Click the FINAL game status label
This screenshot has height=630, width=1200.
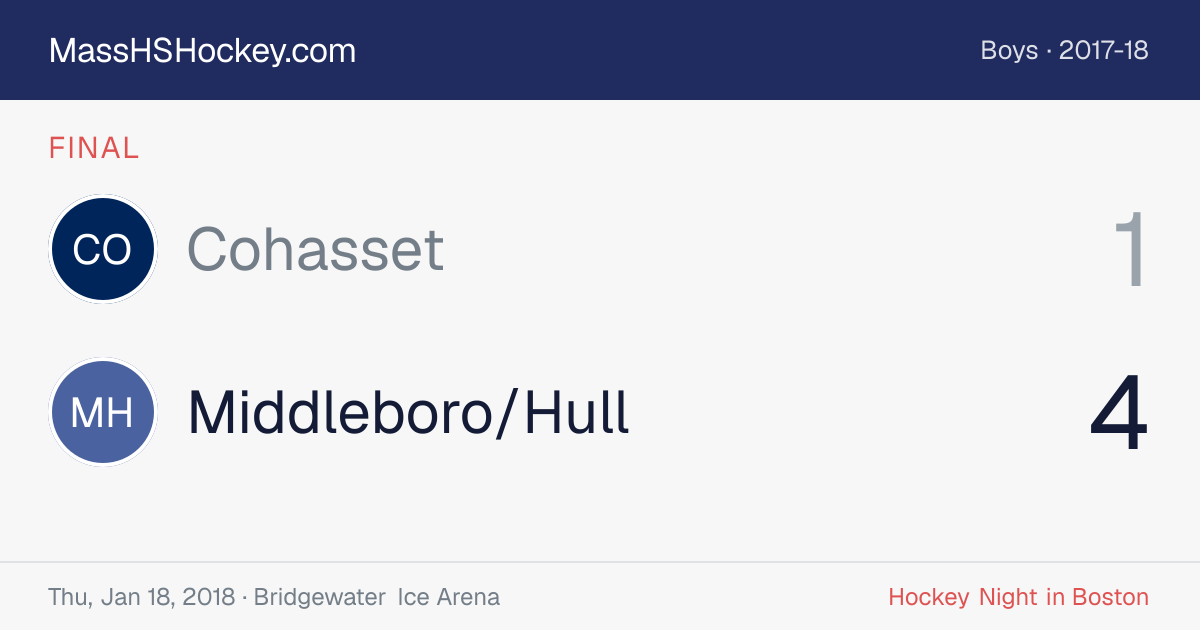94,148
